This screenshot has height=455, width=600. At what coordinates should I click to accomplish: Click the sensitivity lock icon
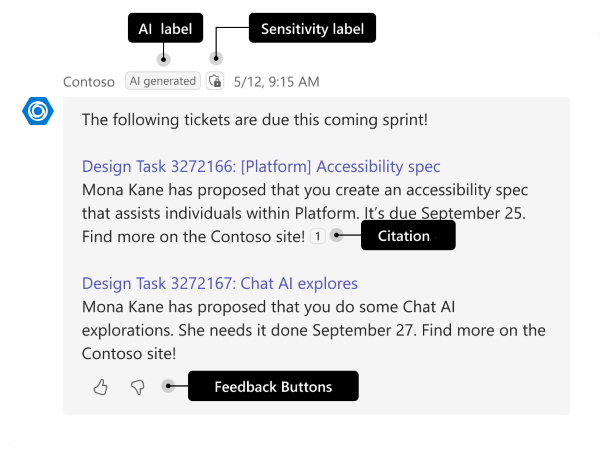[x=215, y=82]
